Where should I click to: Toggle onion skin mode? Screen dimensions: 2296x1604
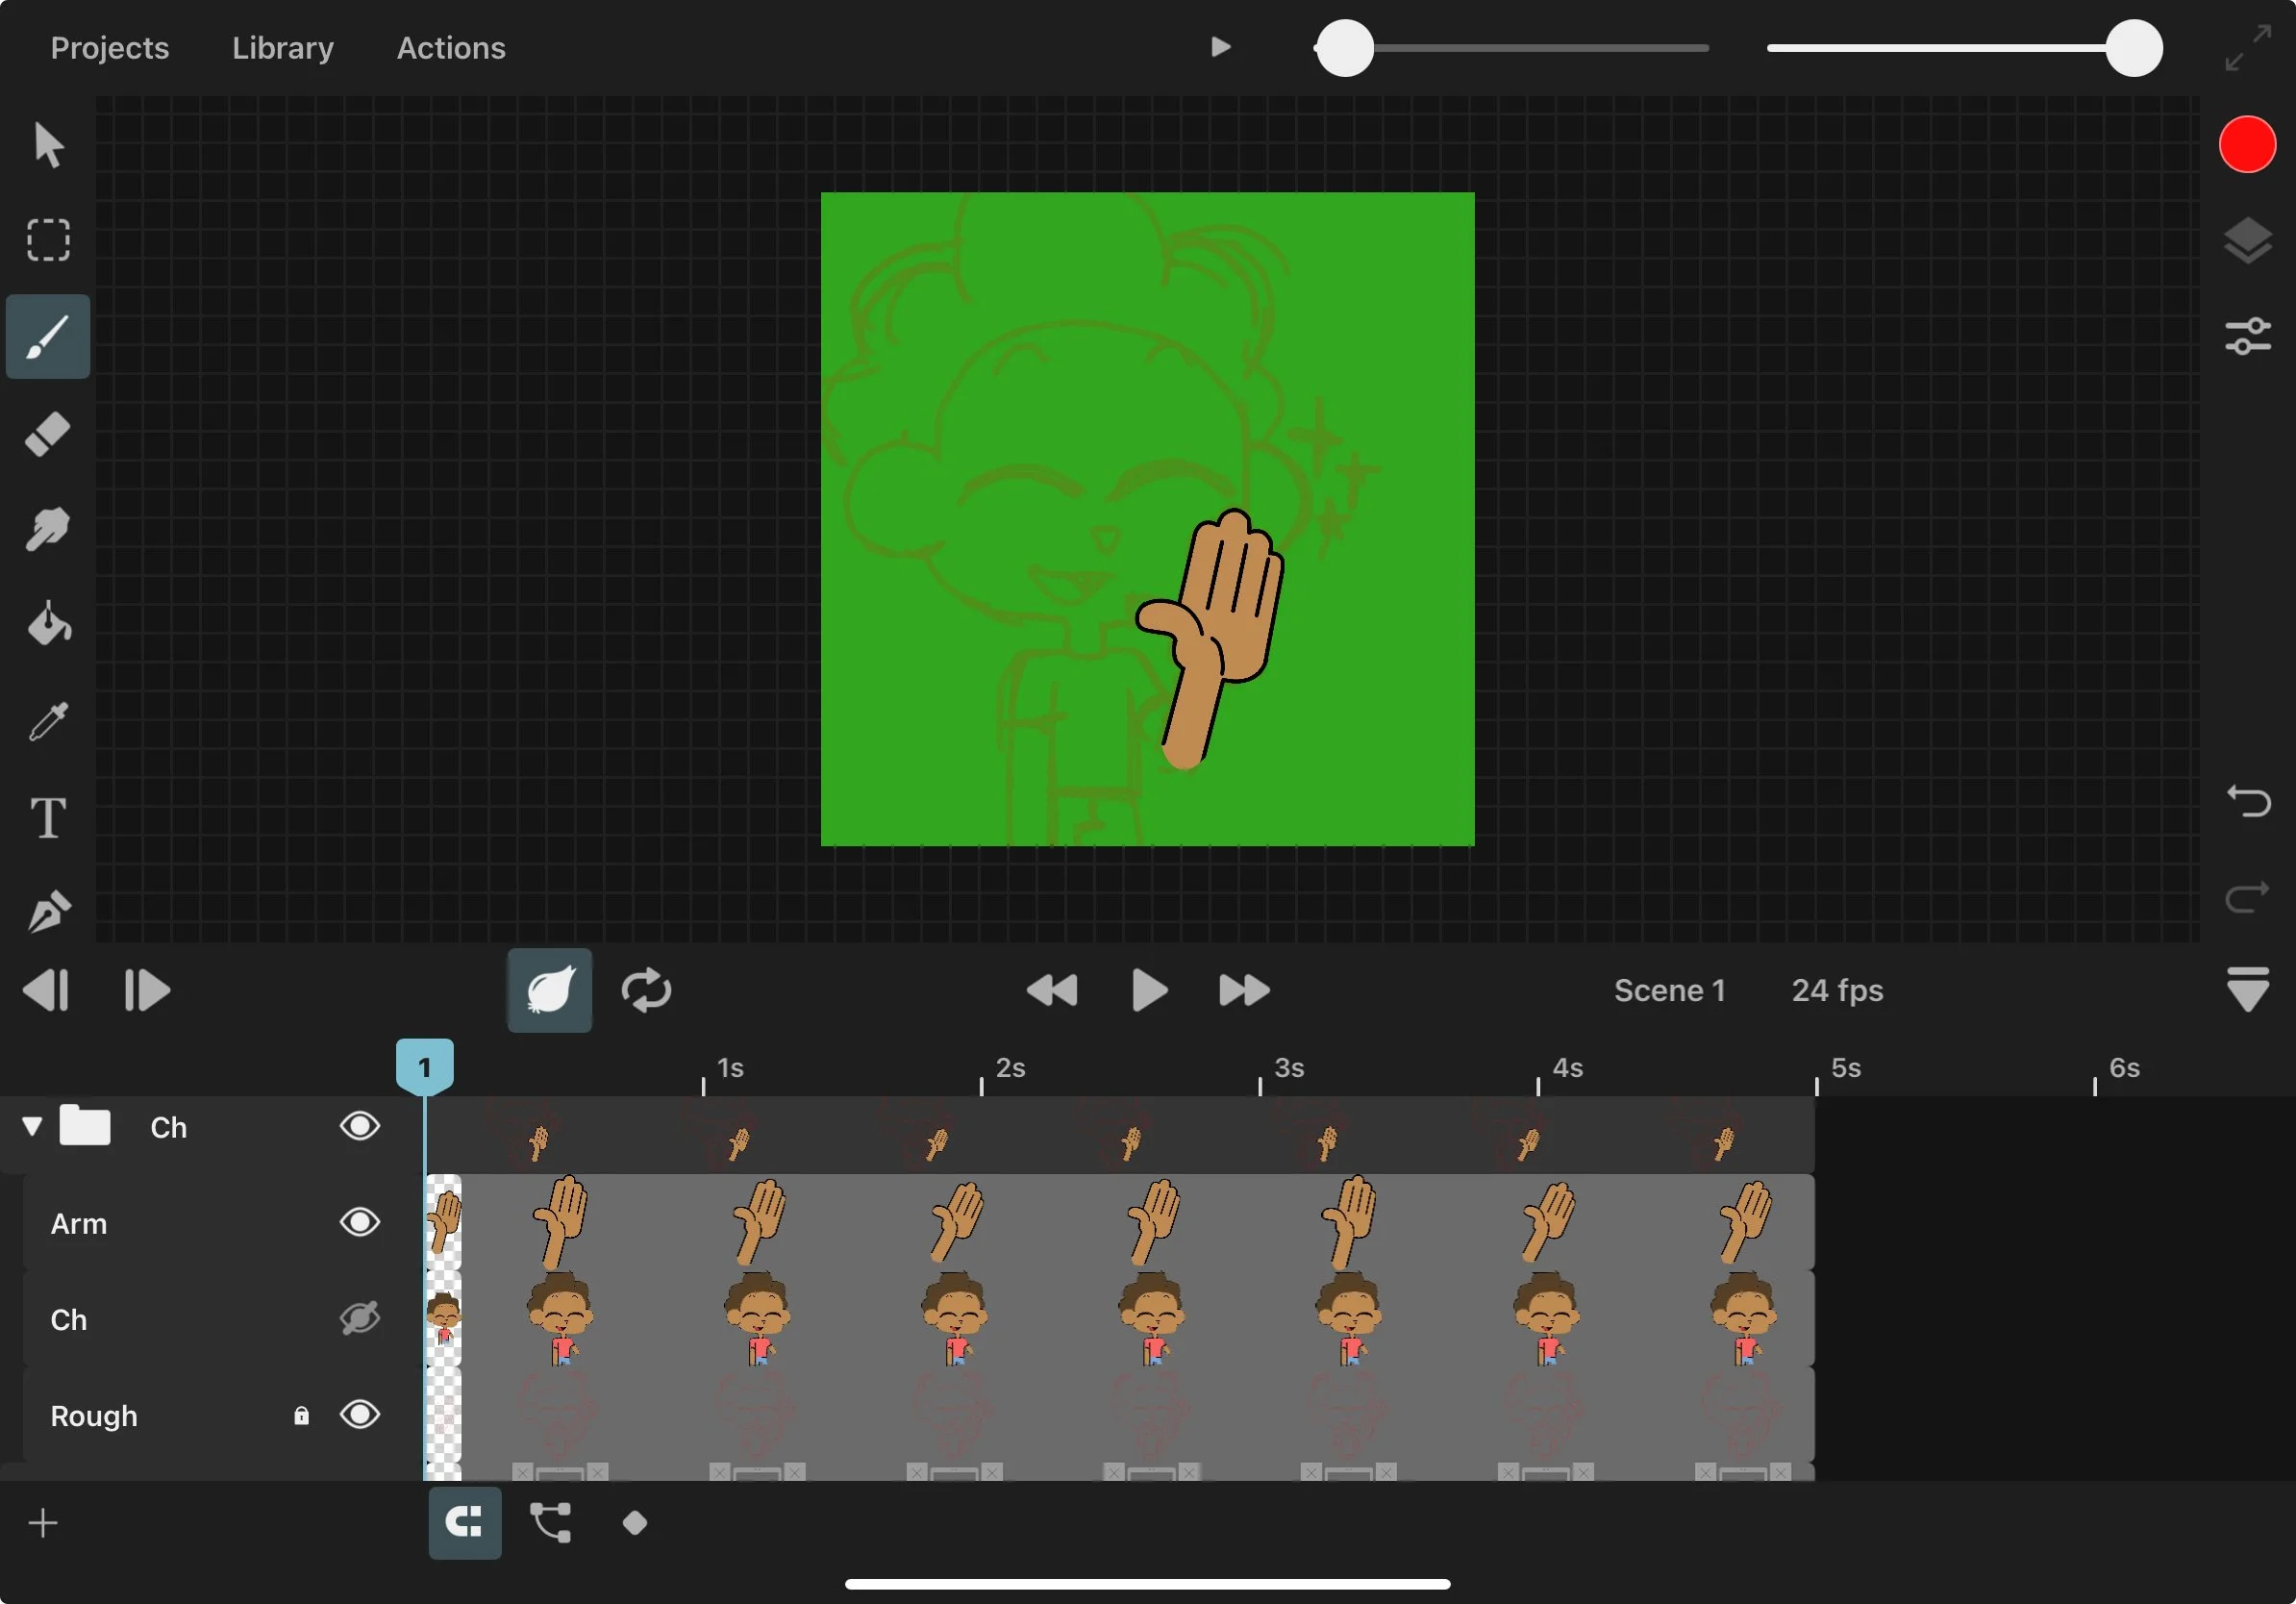click(x=549, y=990)
